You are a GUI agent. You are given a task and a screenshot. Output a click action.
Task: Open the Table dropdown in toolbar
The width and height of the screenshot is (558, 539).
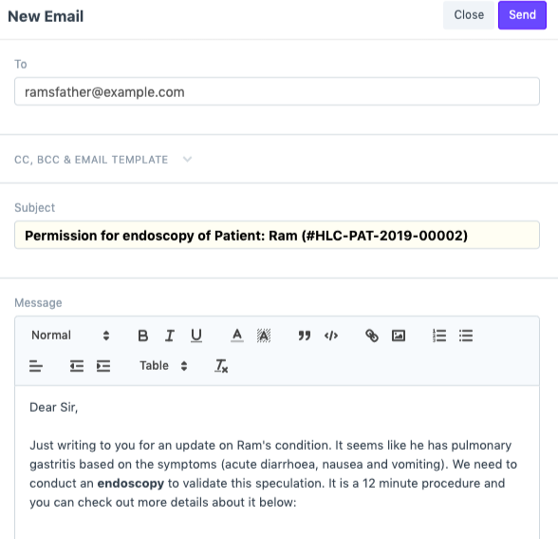click(x=163, y=366)
